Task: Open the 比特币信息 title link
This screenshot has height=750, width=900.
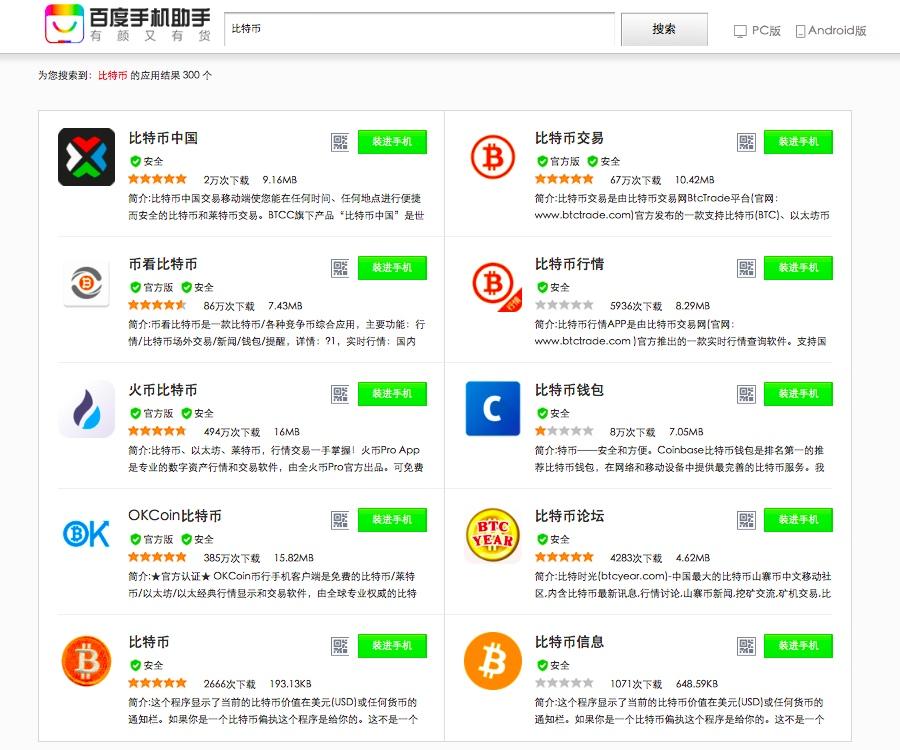Action: pos(569,642)
